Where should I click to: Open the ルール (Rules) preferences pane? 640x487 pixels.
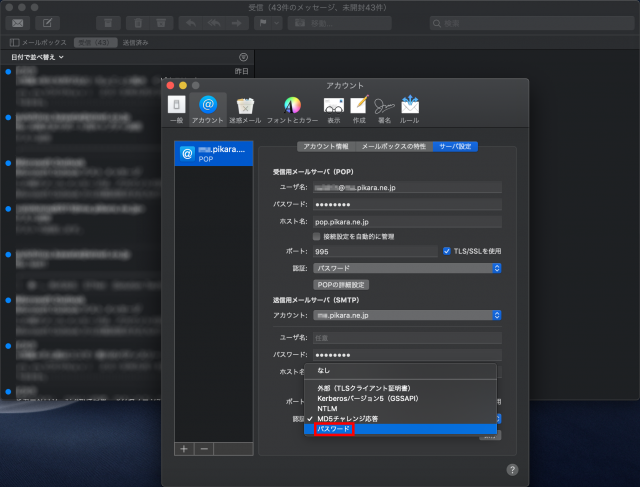coord(410,108)
